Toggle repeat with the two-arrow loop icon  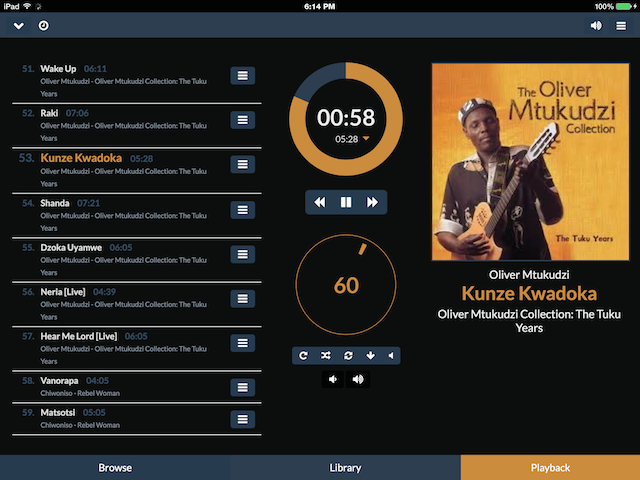348,356
